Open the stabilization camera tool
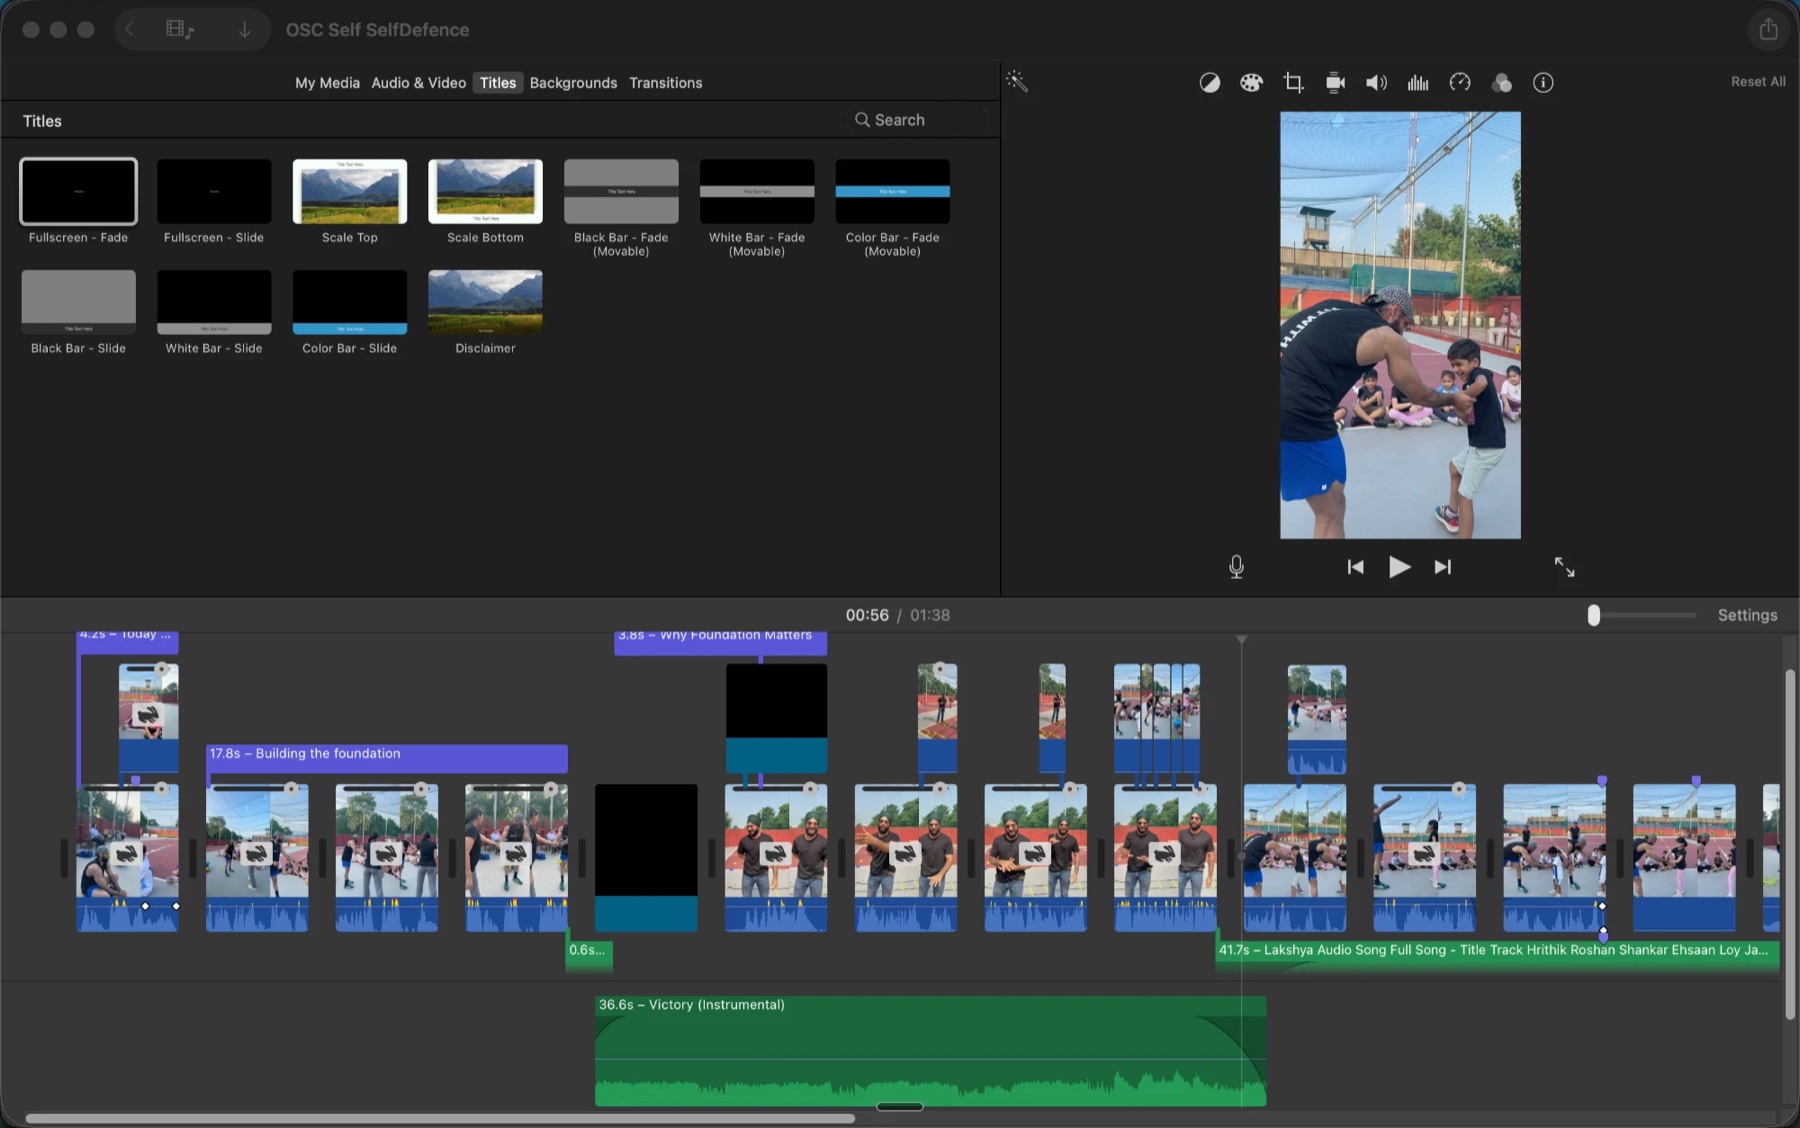The height and width of the screenshot is (1128, 1800). [x=1335, y=83]
